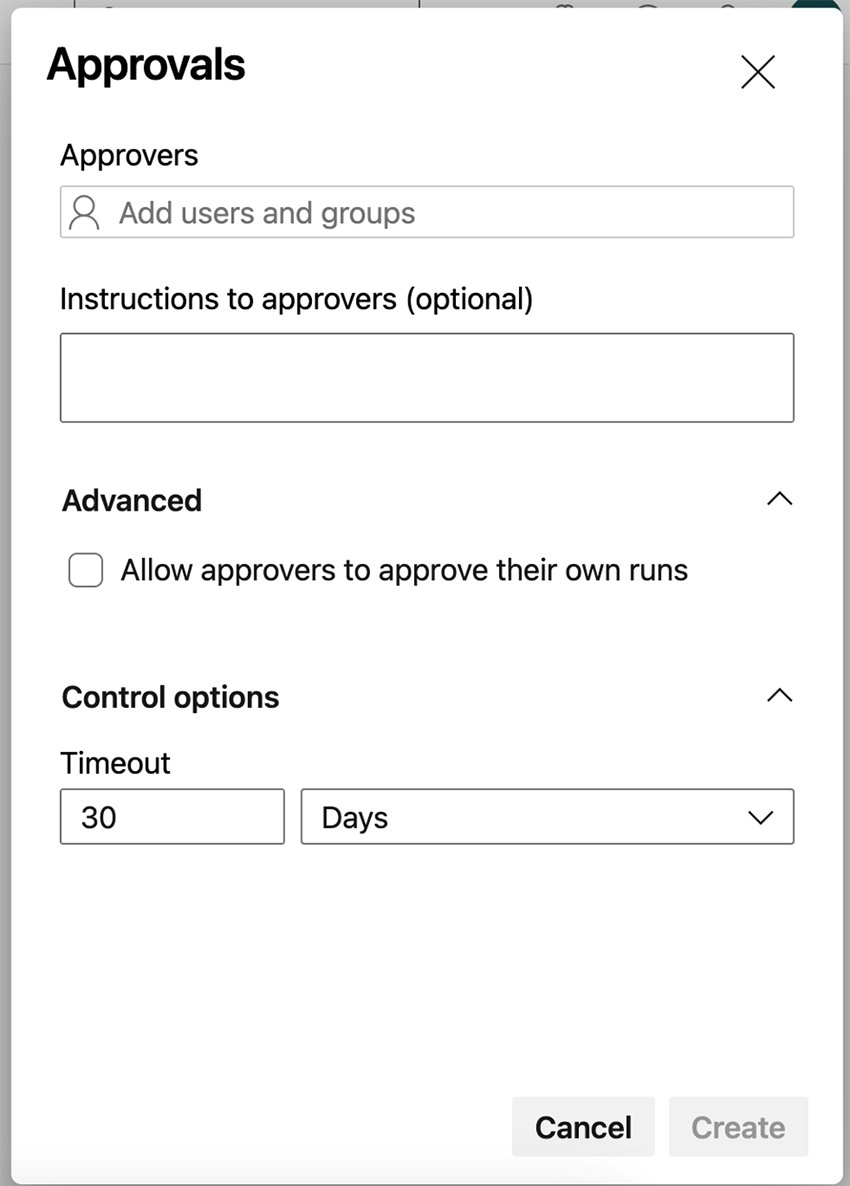Close the Approvals dialog with the X
The width and height of the screenshot is (850, 1186).
pyautogui.click(x=758, y=73)
